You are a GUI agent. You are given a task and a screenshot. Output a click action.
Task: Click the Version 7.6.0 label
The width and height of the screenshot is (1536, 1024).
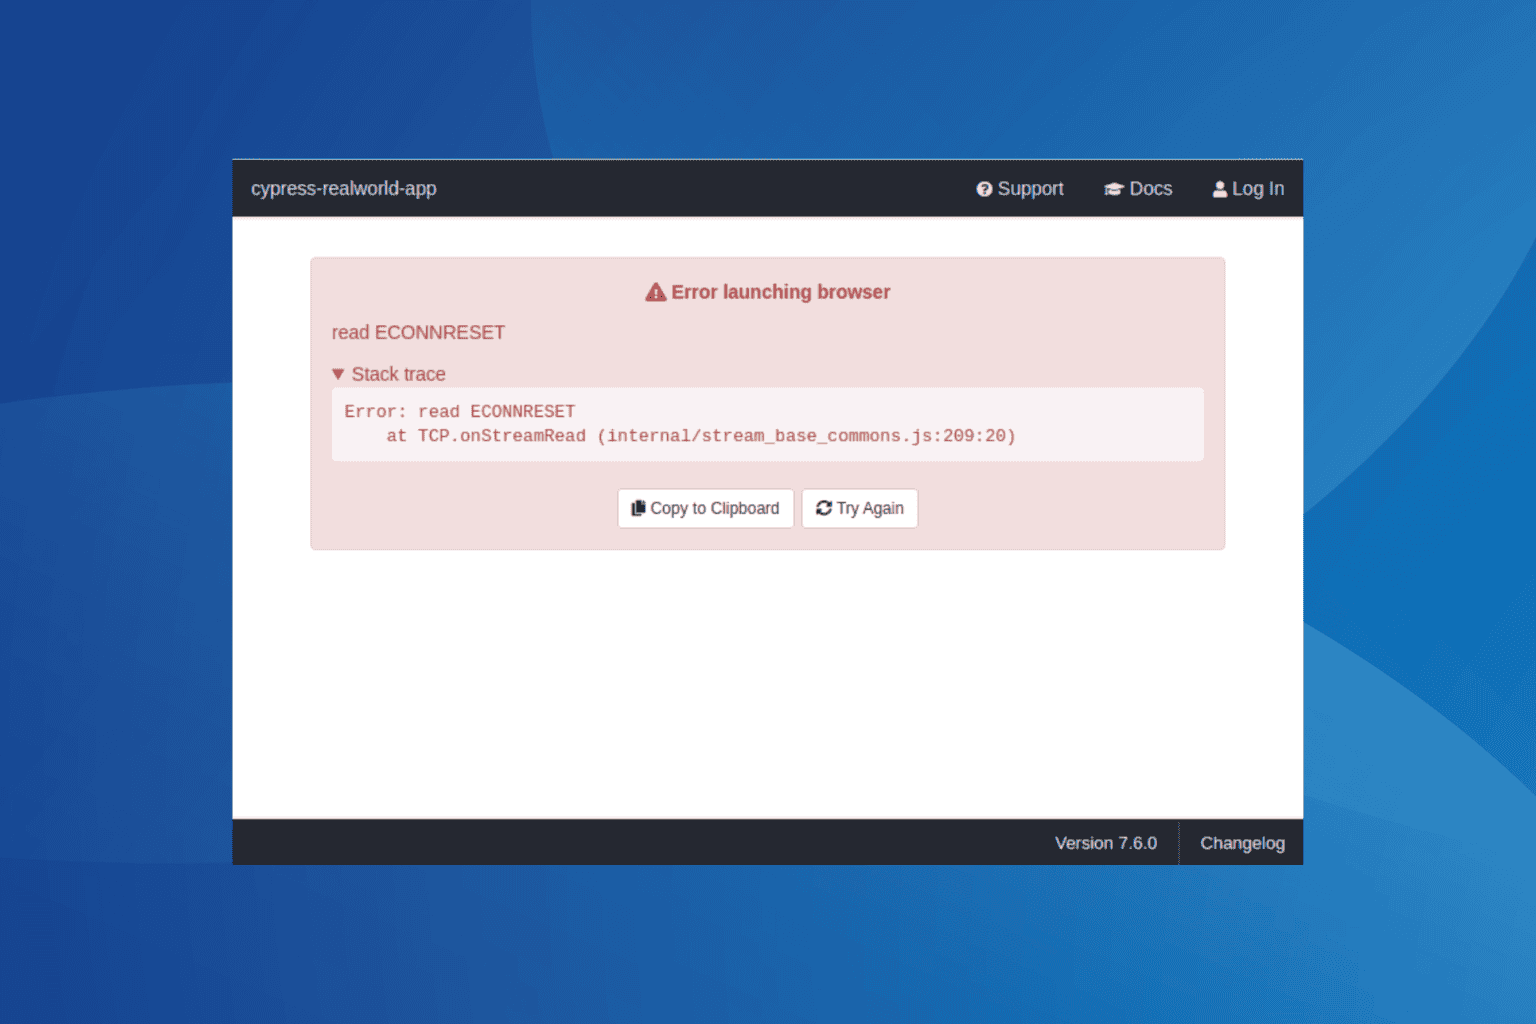click(x=1106, y=843)
